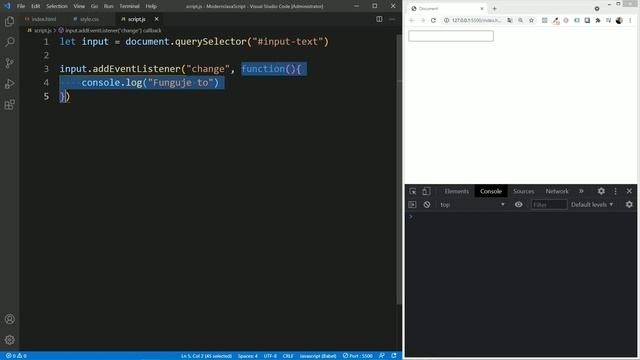Screen dimensions: 640x360
Task: Click the Live Server Port: 5500 item
Action: pos(358,356)
